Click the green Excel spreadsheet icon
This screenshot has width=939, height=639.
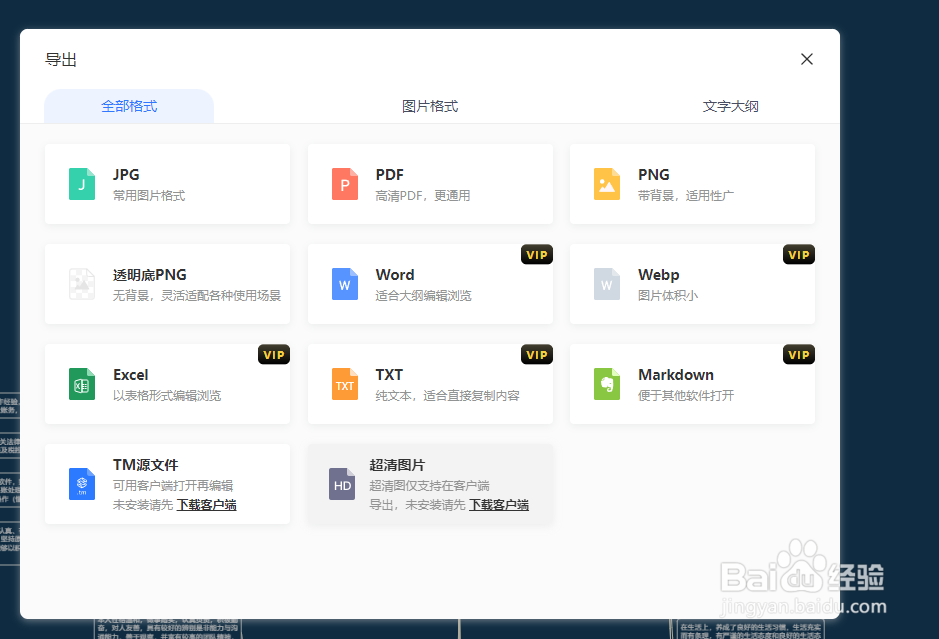81,384
